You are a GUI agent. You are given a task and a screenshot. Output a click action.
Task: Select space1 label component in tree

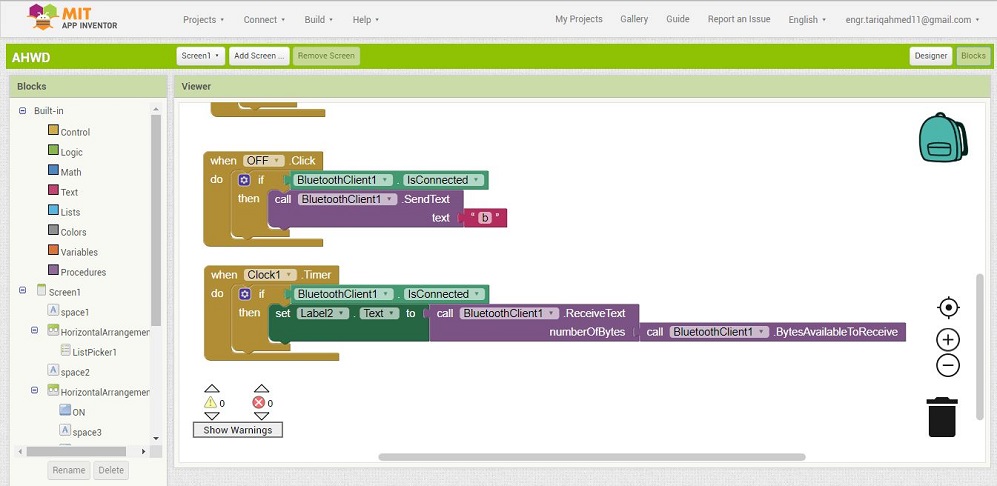pyautogui.click(x=69, y=312)
